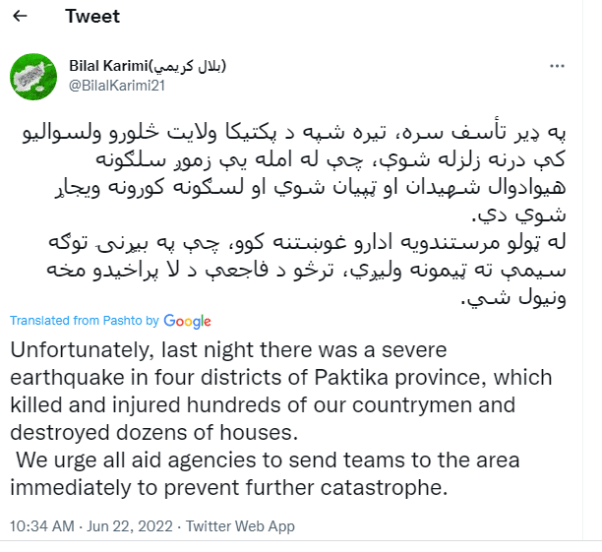This screenshot has height=552, width=602.
Task: Open the Bilal Karimi display name link
Action: [x=148, y=66]
